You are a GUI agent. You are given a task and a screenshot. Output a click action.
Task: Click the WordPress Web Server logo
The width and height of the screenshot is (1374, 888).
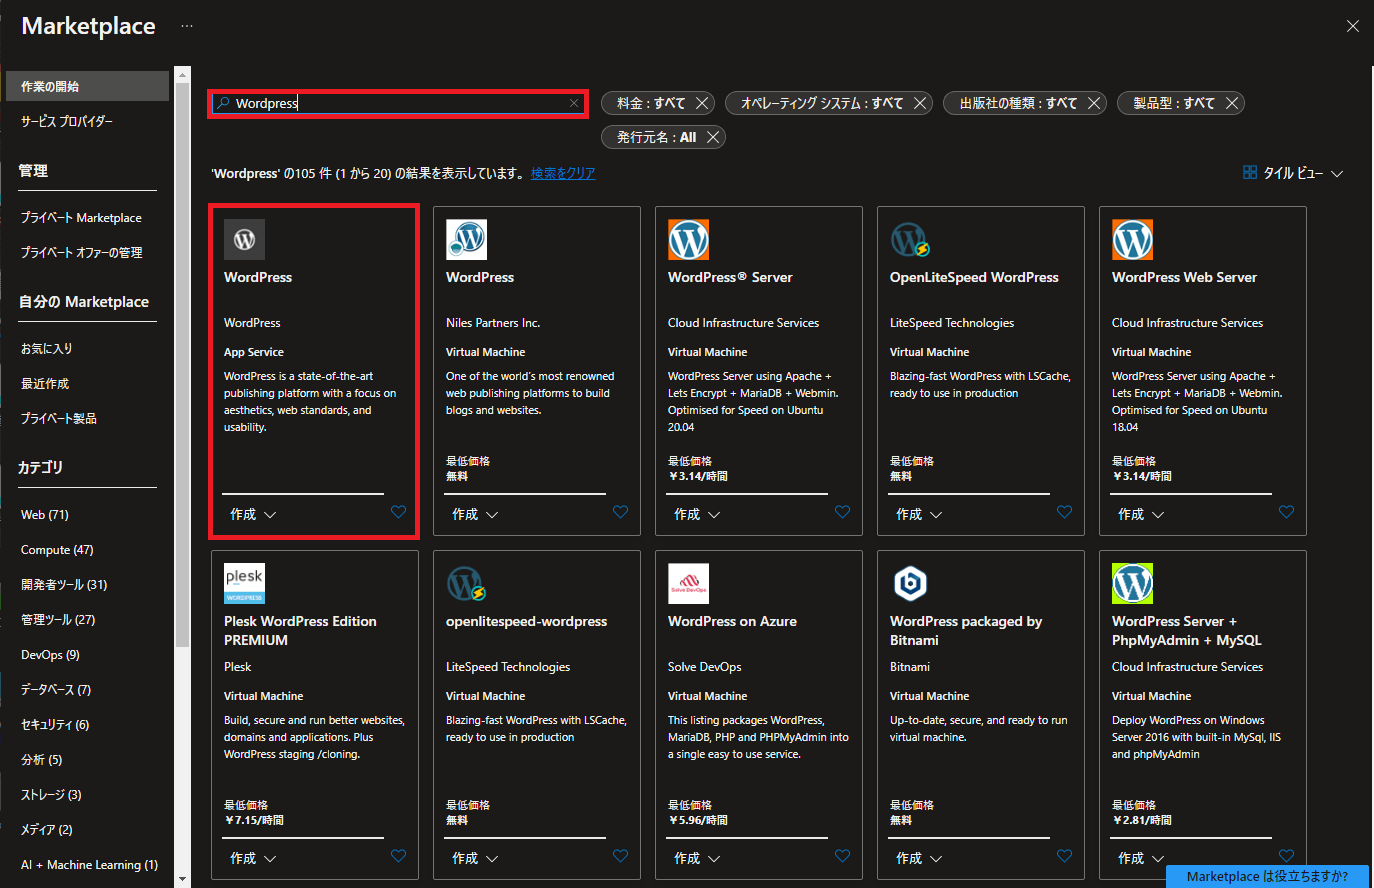(1132, 239)
